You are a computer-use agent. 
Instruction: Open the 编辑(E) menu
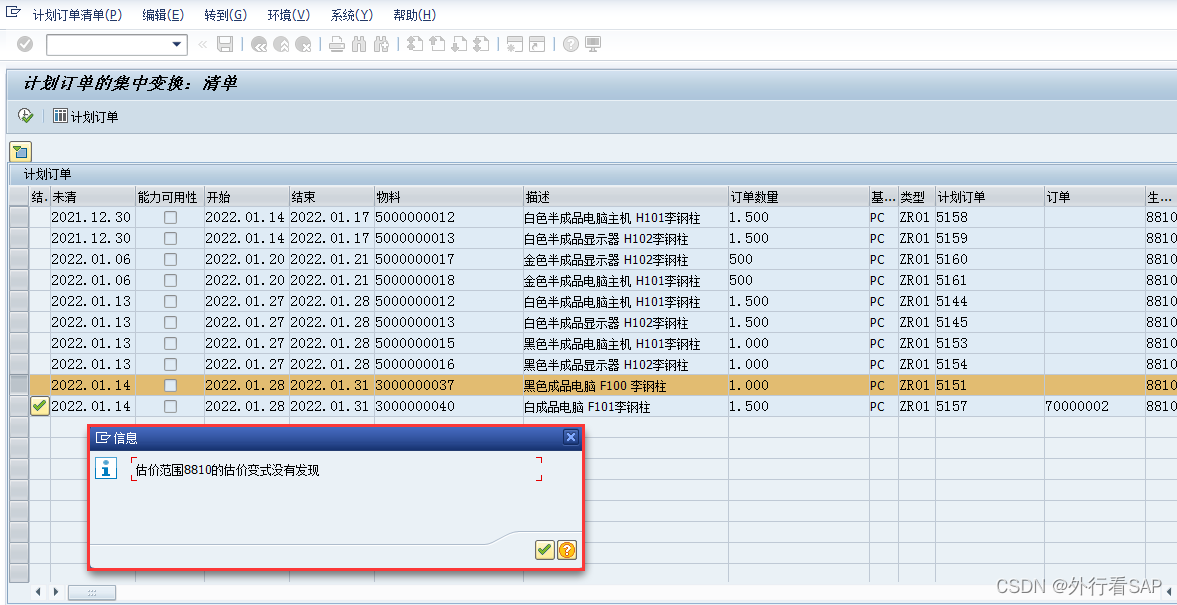coord(163,15)
